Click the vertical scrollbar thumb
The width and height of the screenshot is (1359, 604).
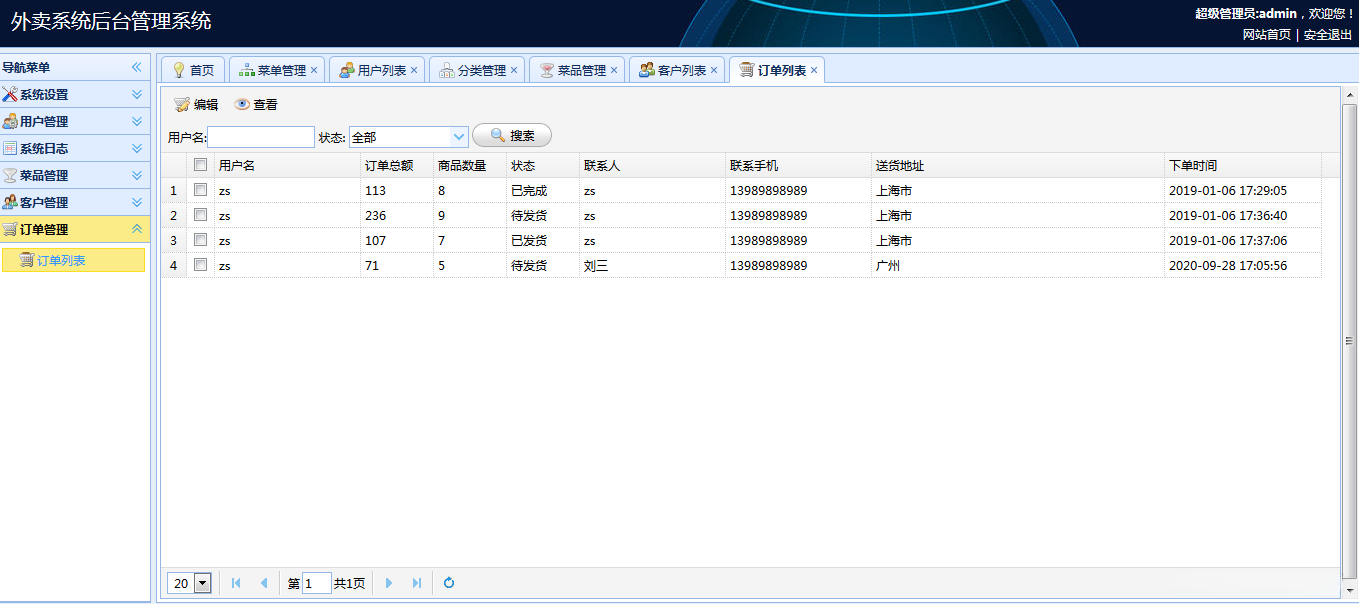point(1349,340)
